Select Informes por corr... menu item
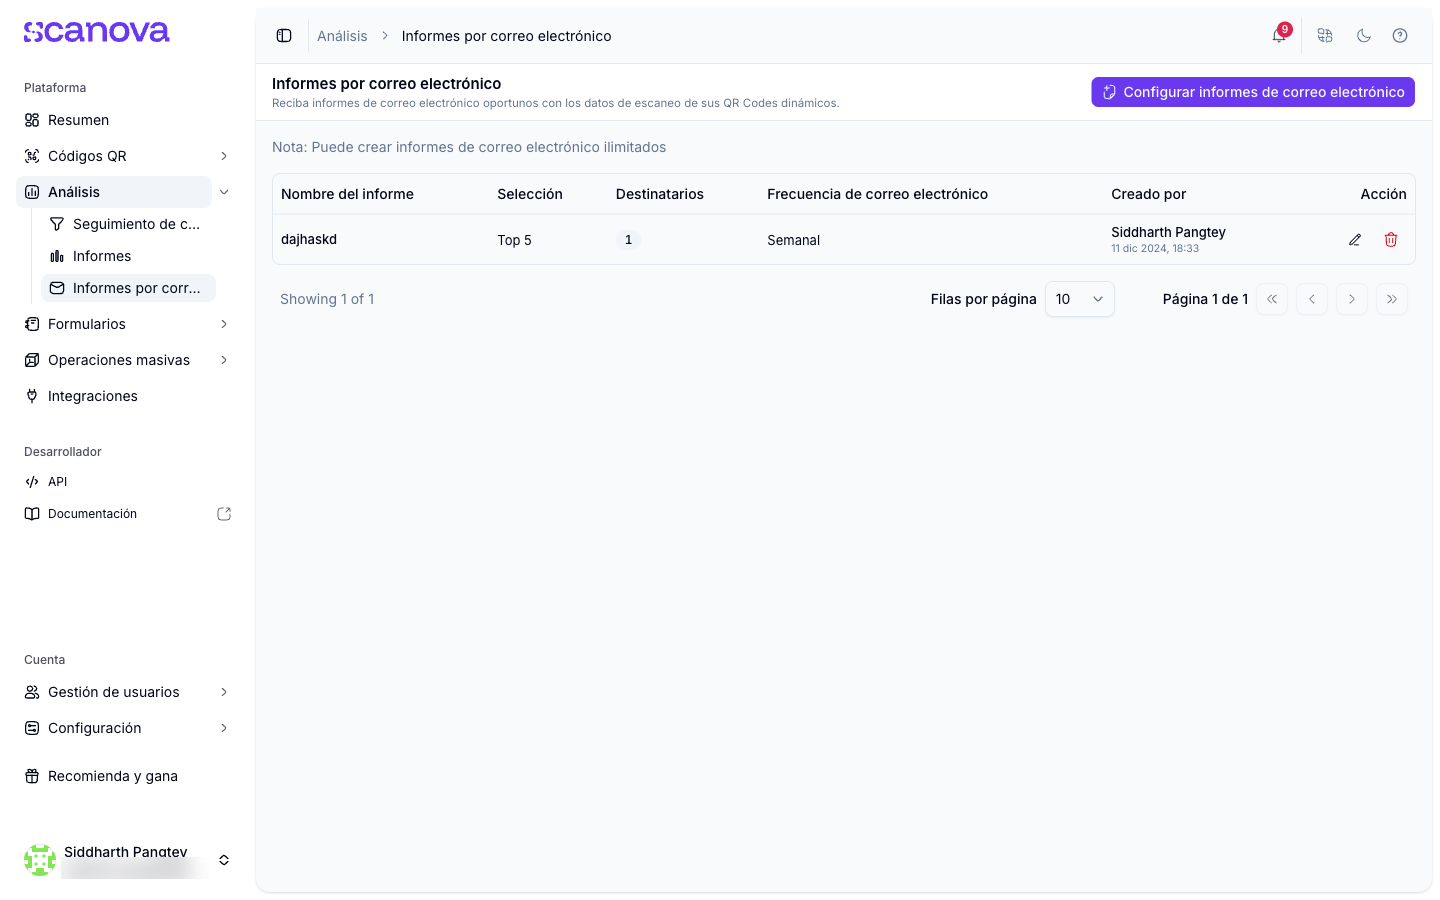 click(128, 288)
